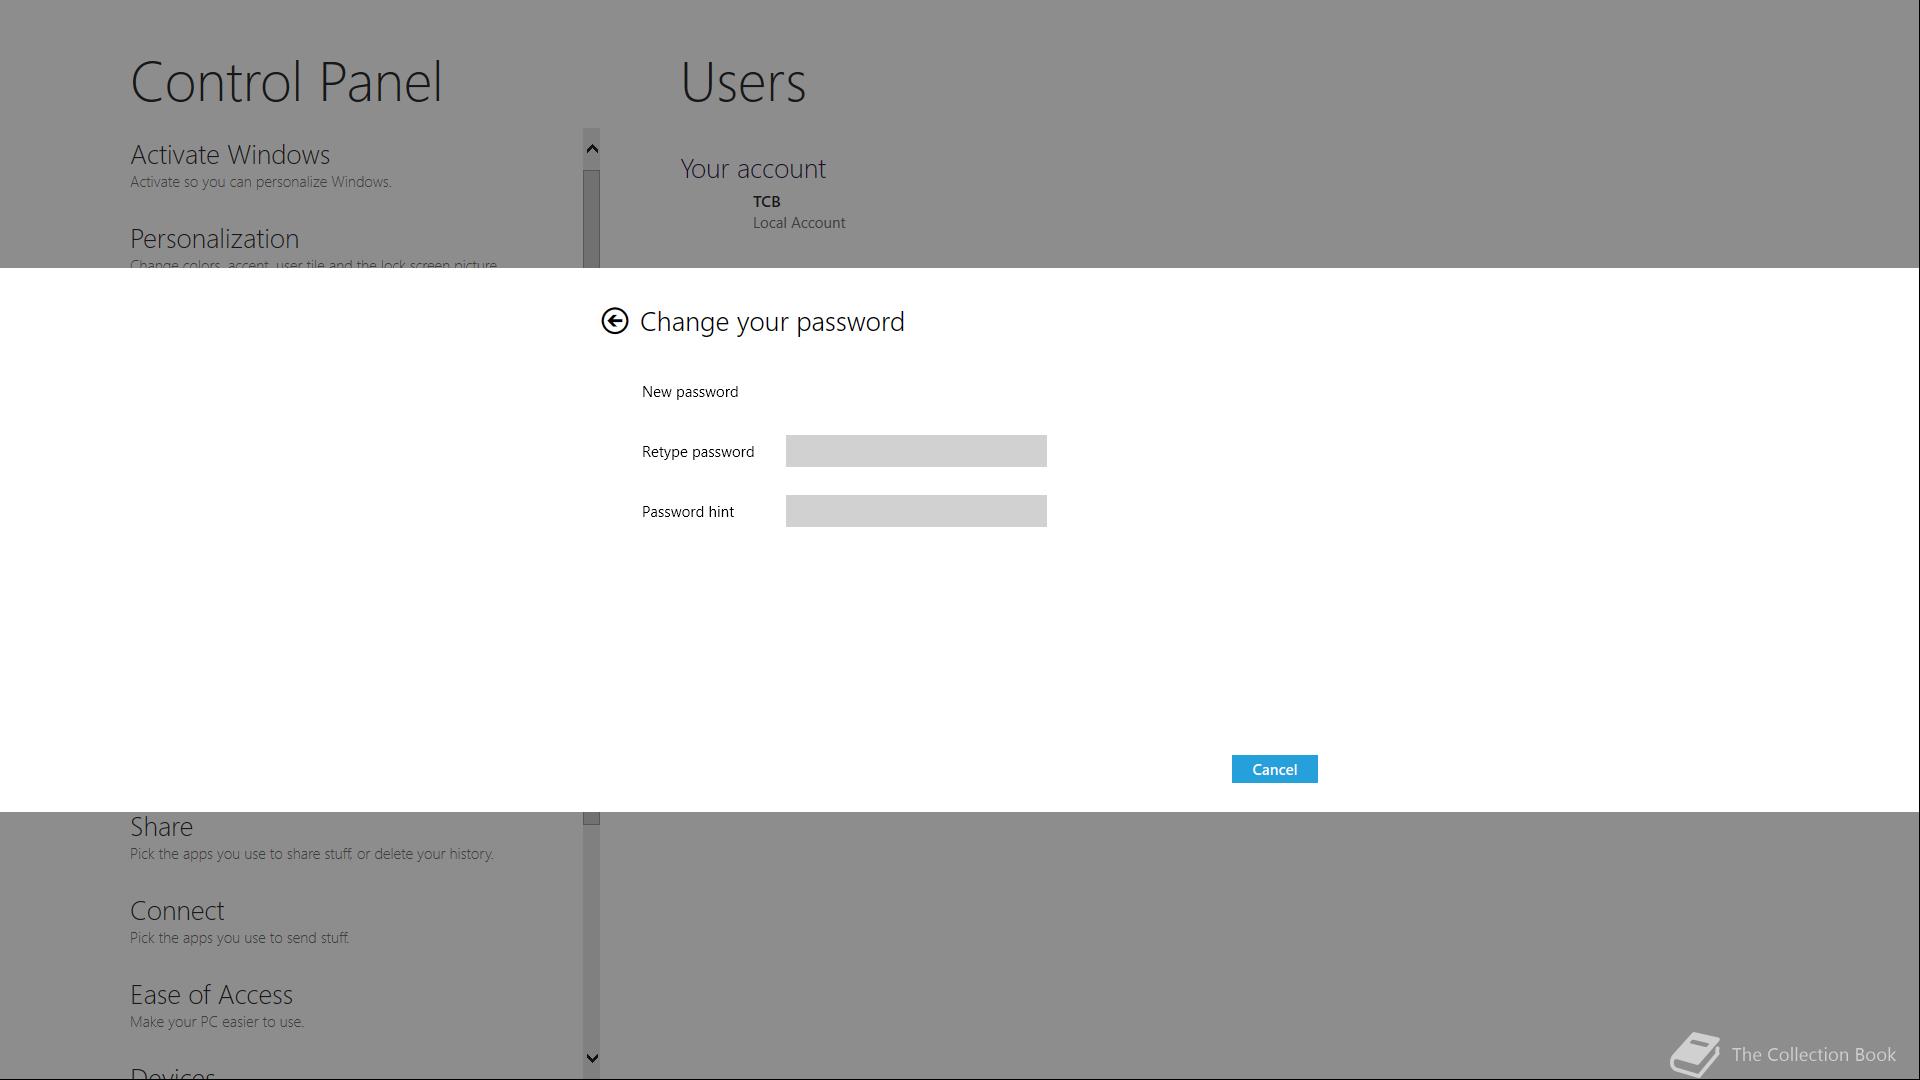Click the Collection Book watermark icon
1920x1080 pixels.
(x=1695, y=1054)
